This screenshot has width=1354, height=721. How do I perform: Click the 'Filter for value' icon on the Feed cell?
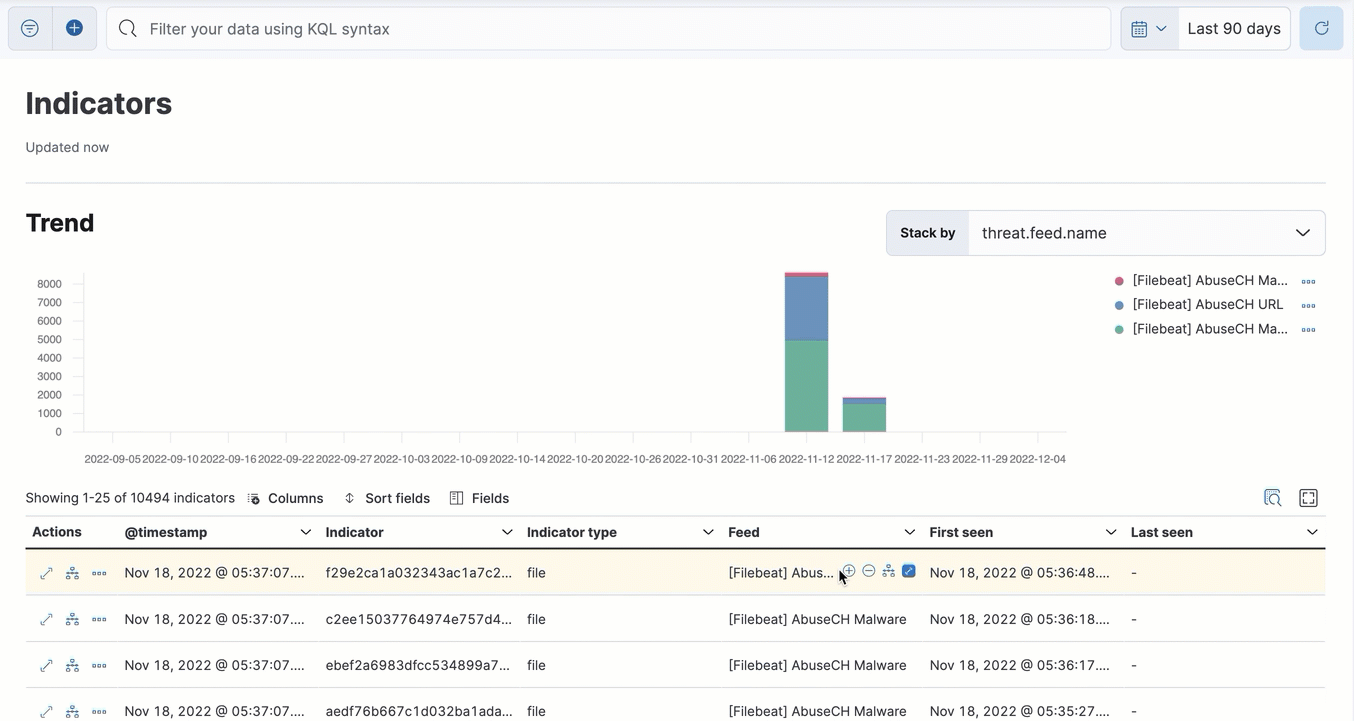click(x=848, y=570)
